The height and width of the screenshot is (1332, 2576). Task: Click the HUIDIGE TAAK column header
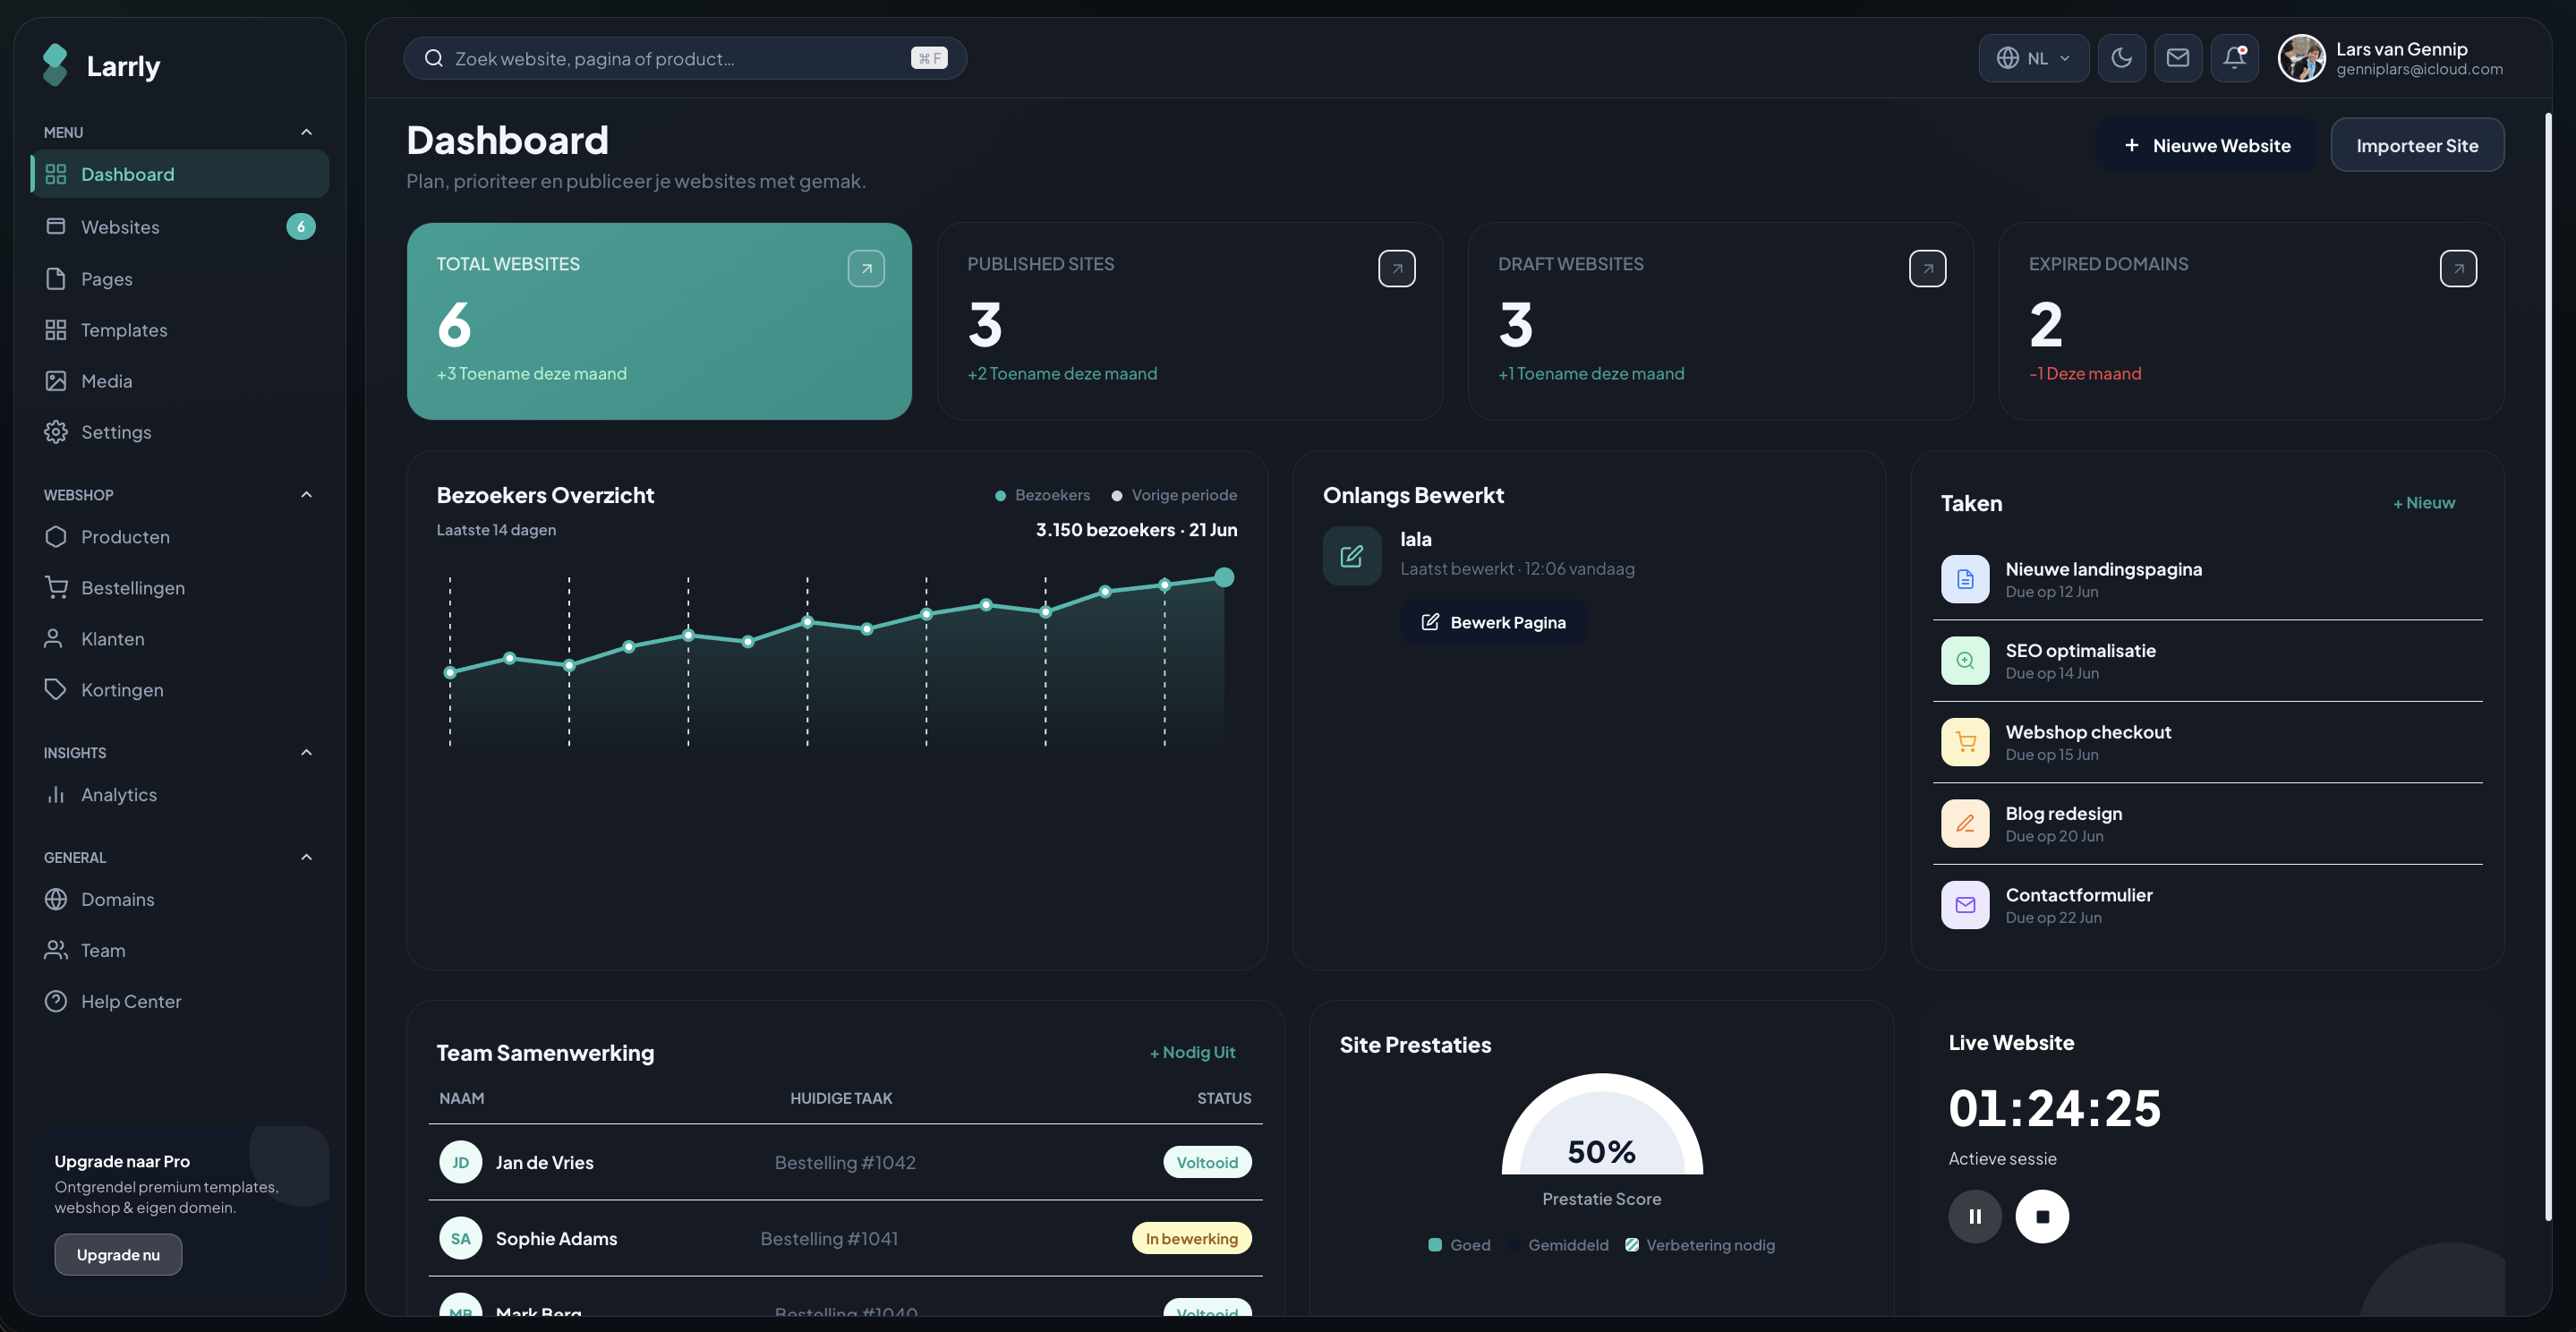[x=841, y=1098]
